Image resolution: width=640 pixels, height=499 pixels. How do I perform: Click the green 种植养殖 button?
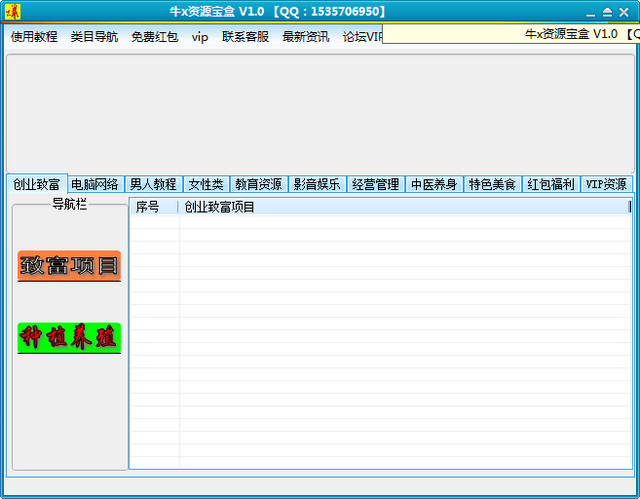tap(69, 338)
